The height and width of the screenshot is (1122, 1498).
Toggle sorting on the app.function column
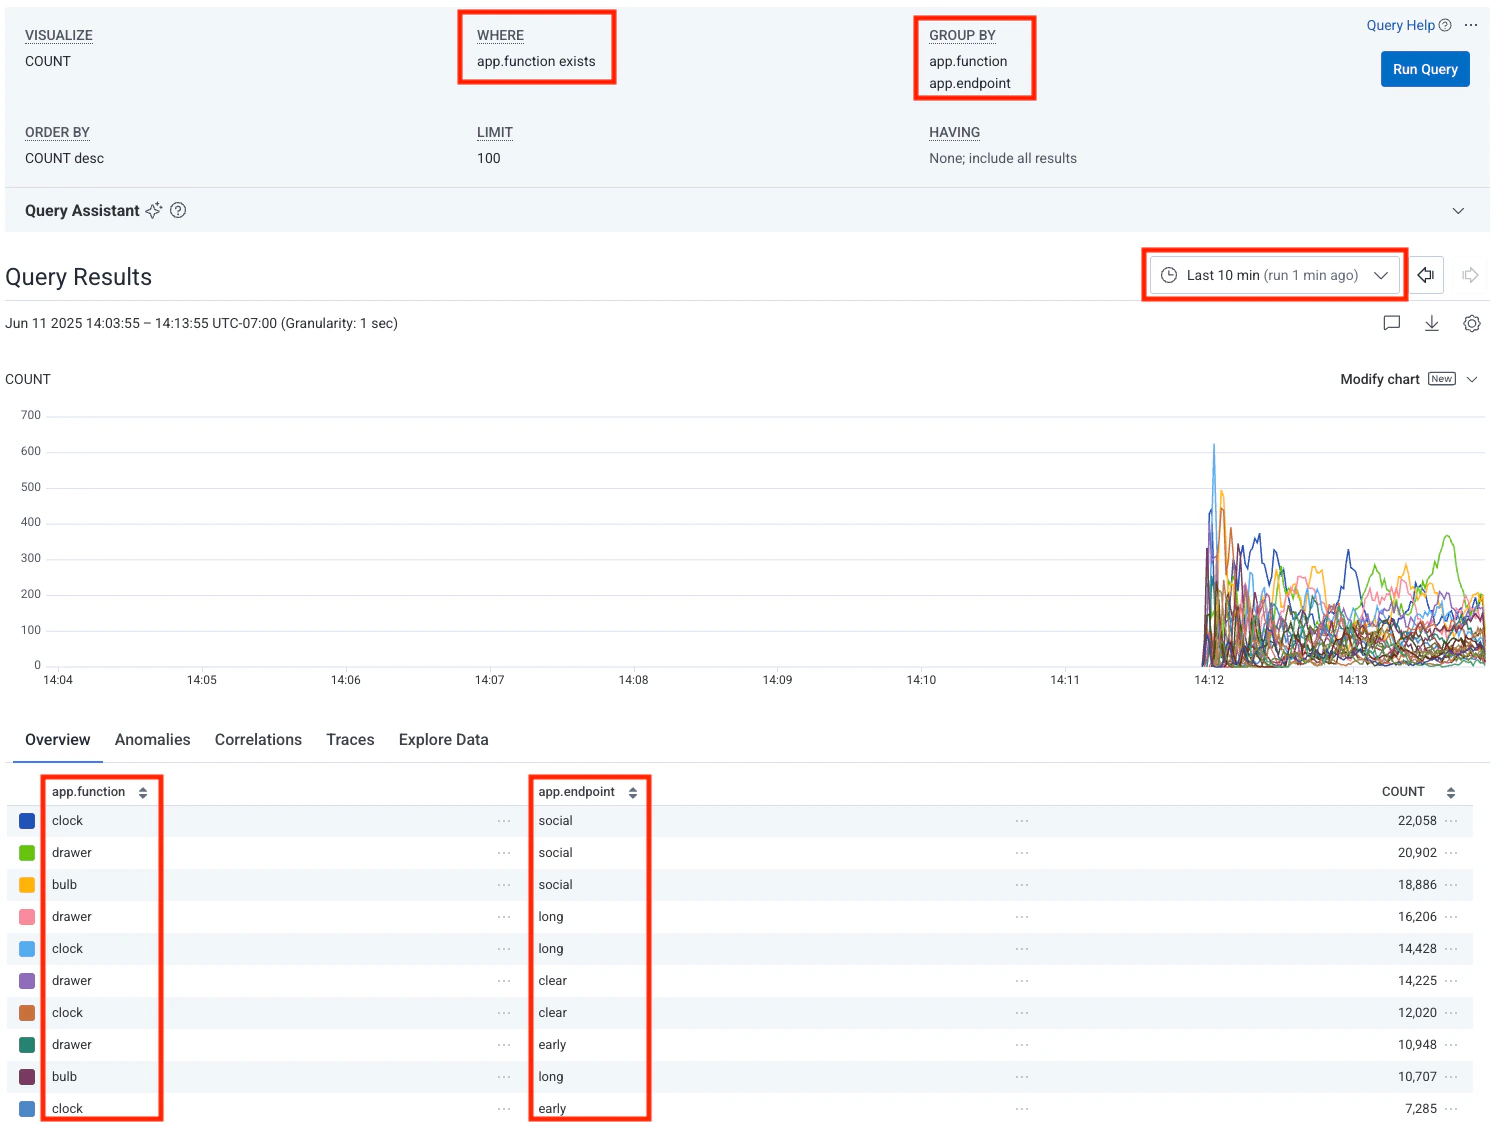point(142,791)
